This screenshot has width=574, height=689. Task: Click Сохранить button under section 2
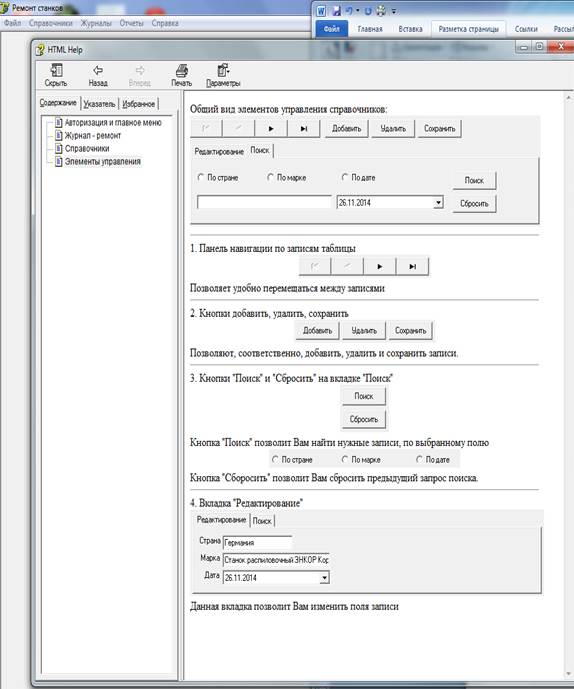click(411, 330)
